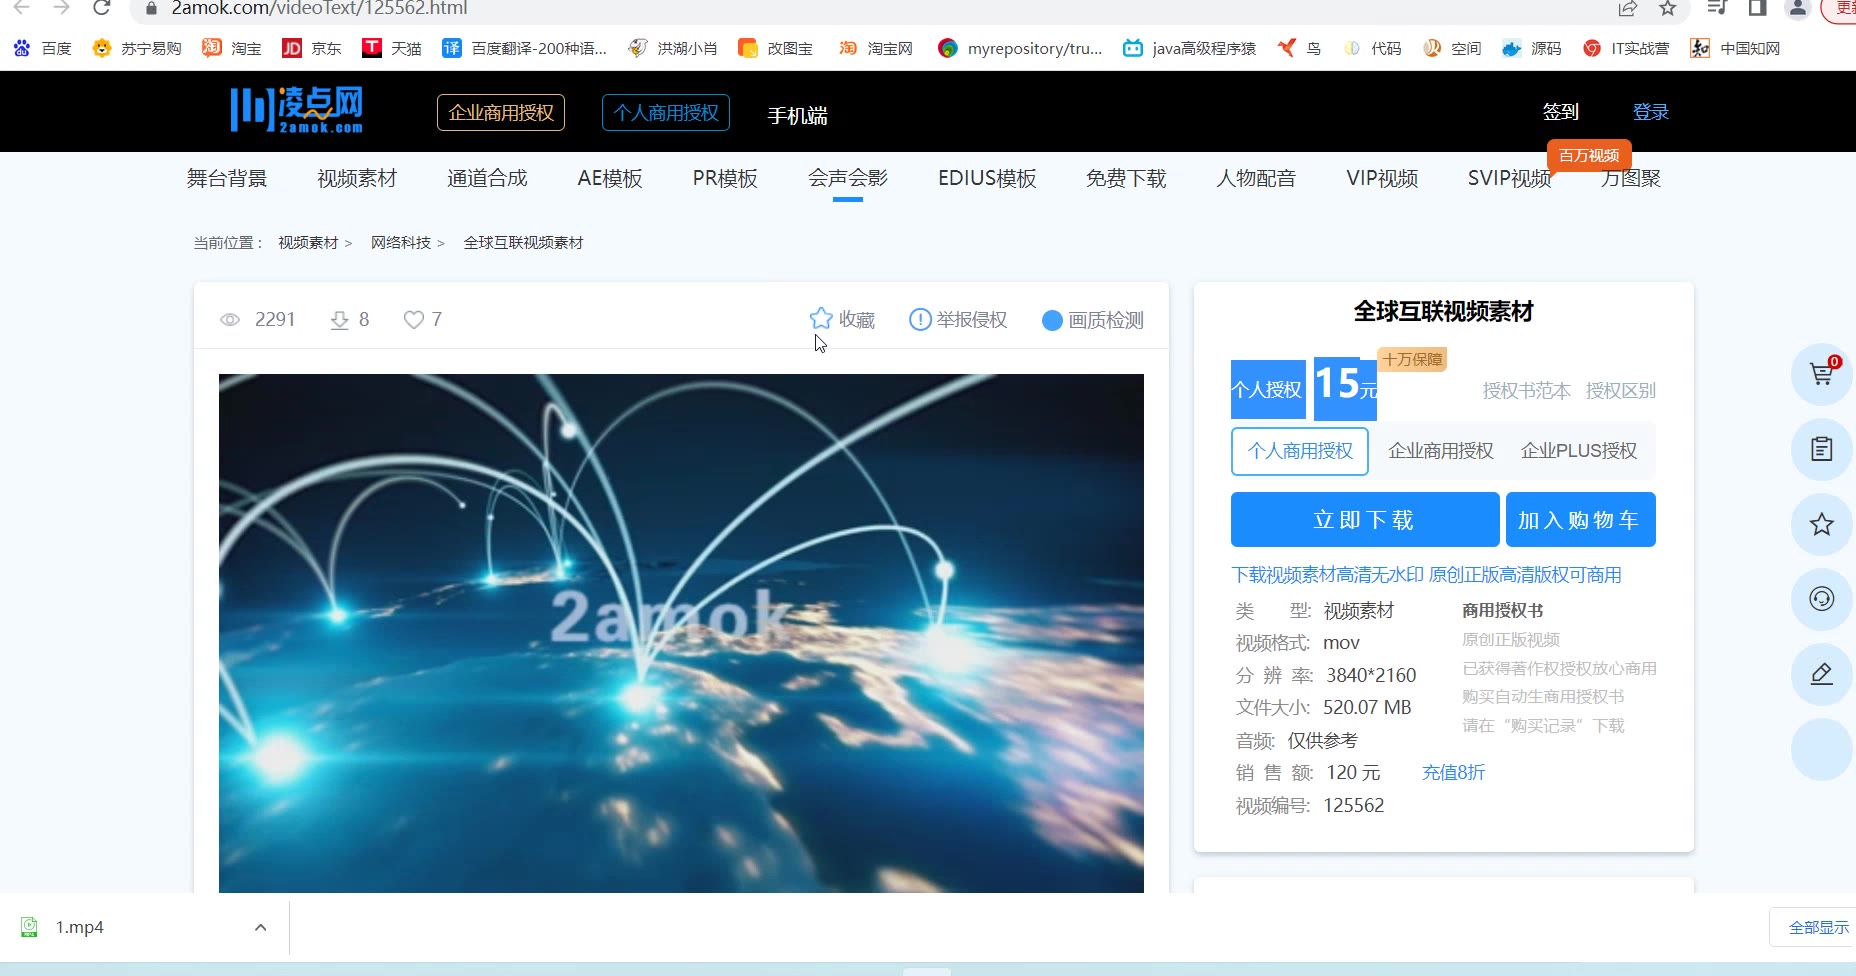Open the customer service sidebar icon
The height and width of the screenshot is (976, 1856).
click(x=1822, y=599)
